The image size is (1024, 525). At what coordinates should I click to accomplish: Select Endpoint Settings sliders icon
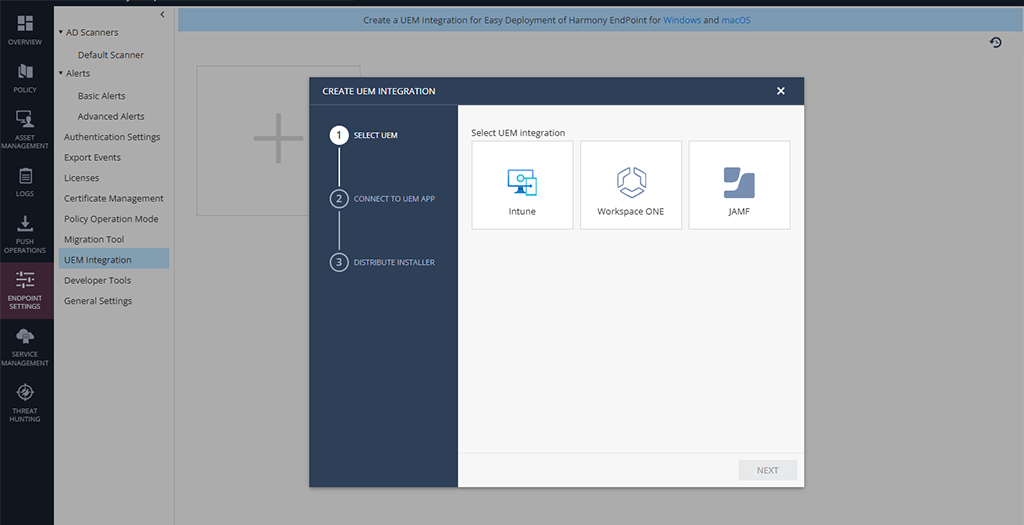[x=25, y=279]
